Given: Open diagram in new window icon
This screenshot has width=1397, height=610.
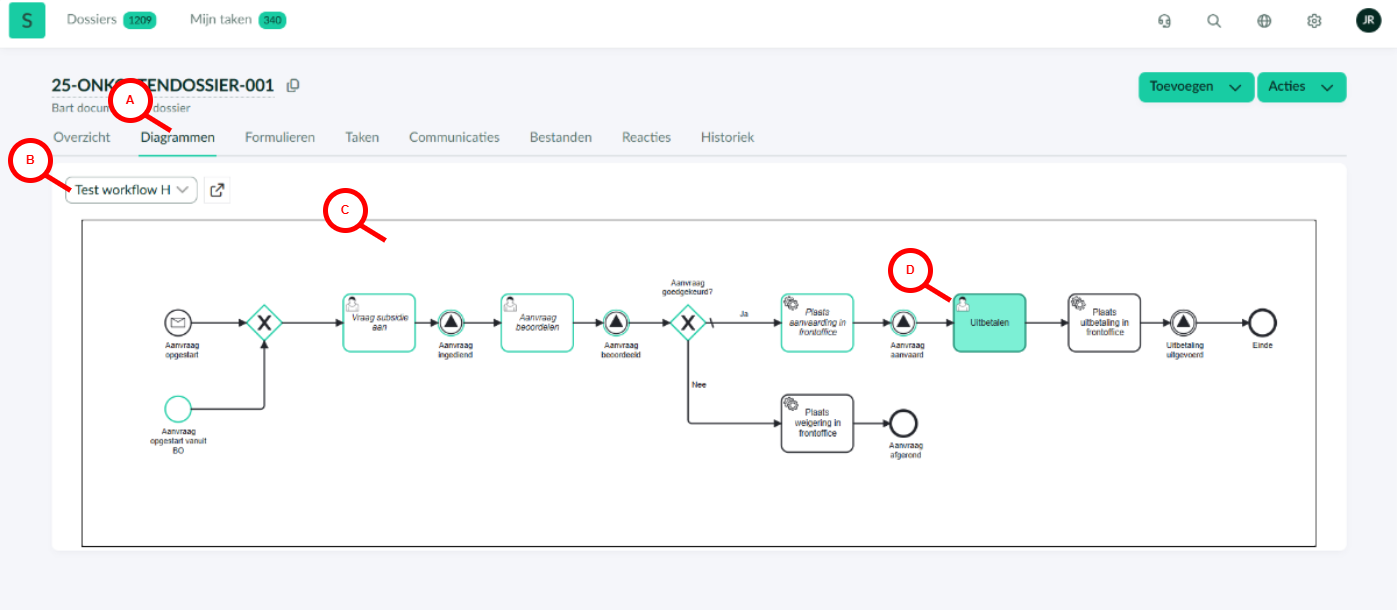Looking at the screenshot, I should click(217, 190).
